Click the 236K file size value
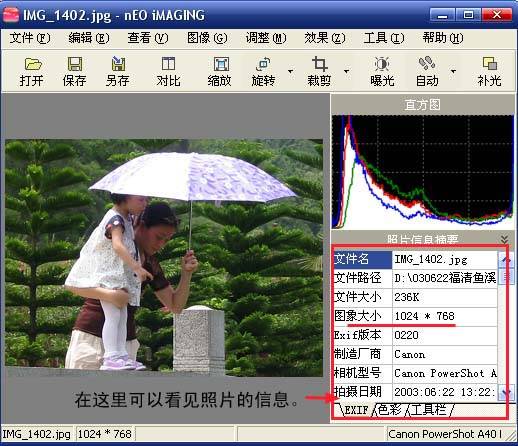Viewport: 518px width, 446px height. [x=445, y=297]
